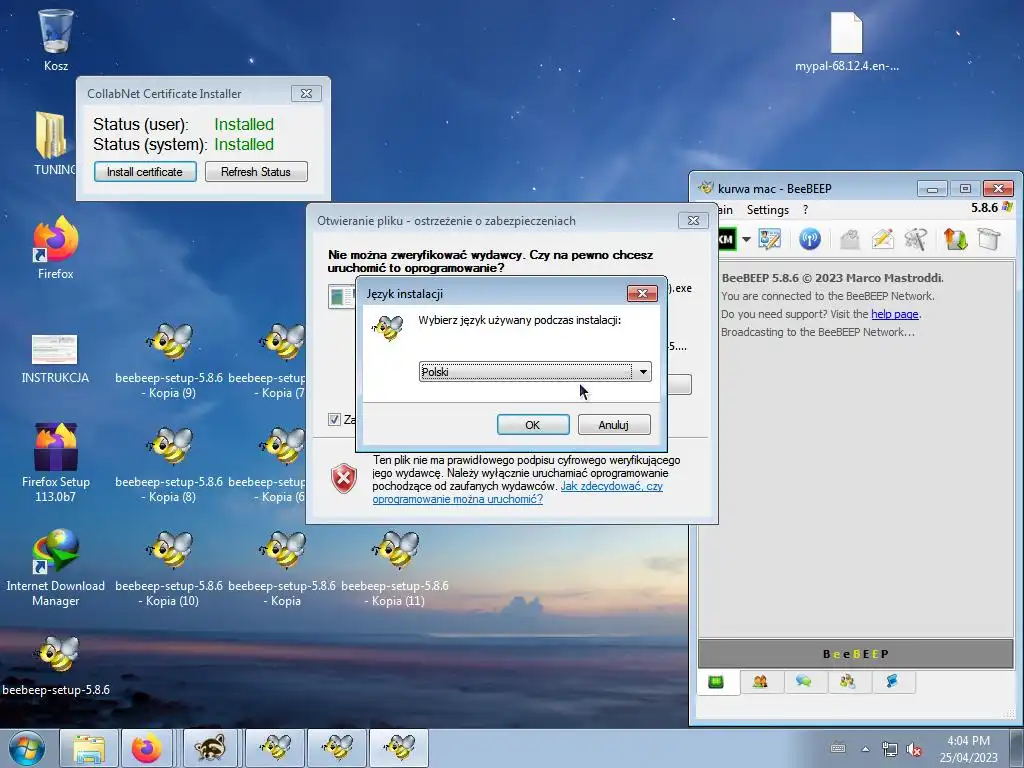Toggle the checkbox in the security warning dialog
Image resolution: width=1024 pixels, height=768 pixels.
pos(334,419)
